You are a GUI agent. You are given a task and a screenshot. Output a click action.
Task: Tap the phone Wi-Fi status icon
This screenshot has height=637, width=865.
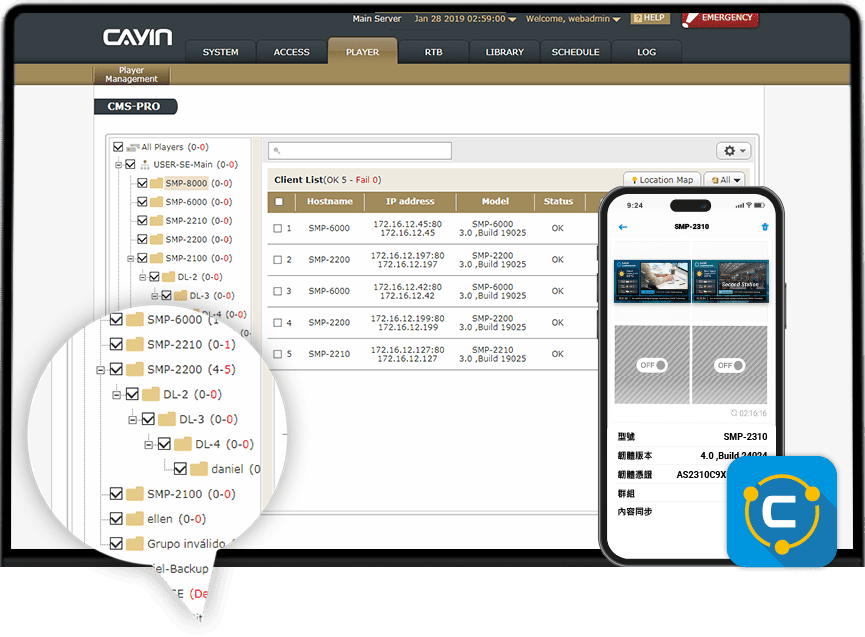coord(749,205)
